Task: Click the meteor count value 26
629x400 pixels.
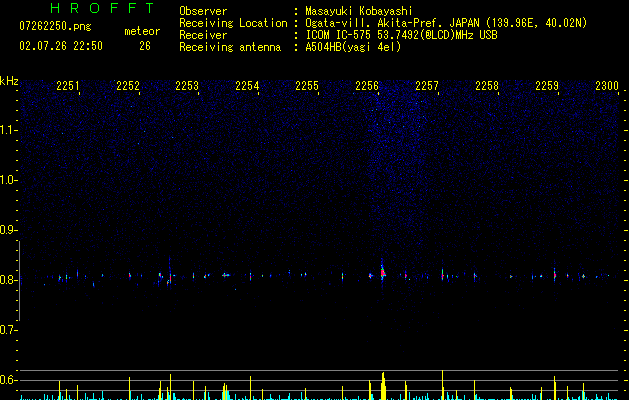Action: [145, 46]
